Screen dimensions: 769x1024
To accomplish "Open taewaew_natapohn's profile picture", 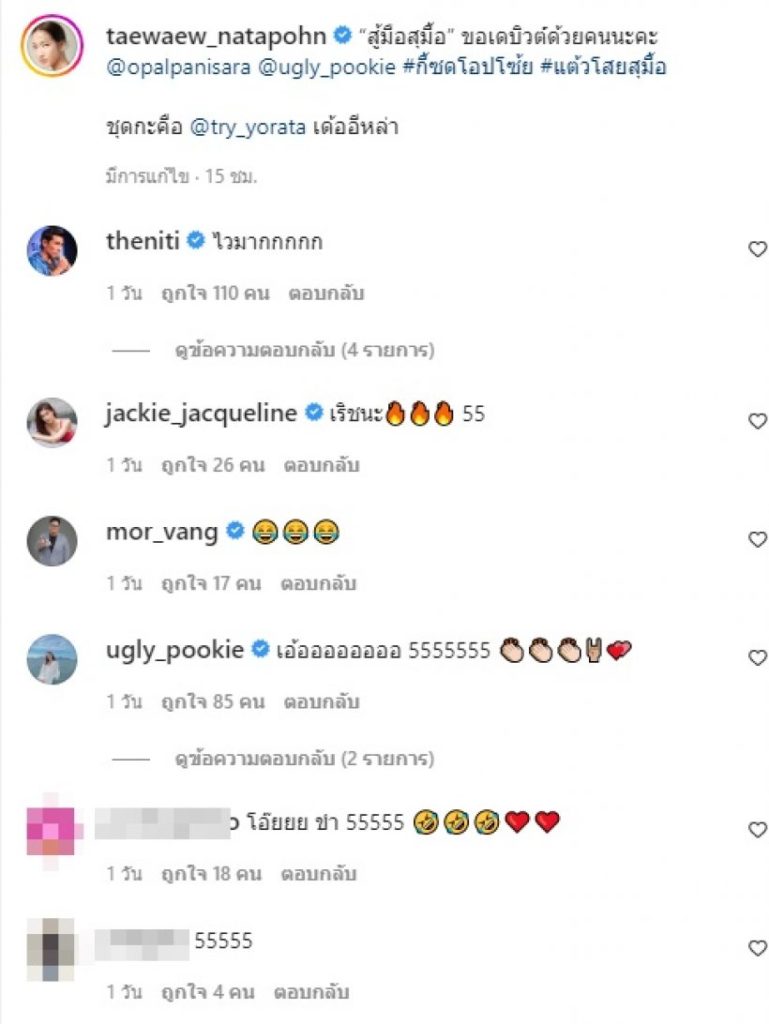I will pyautogui.click(x=52, y=46).
